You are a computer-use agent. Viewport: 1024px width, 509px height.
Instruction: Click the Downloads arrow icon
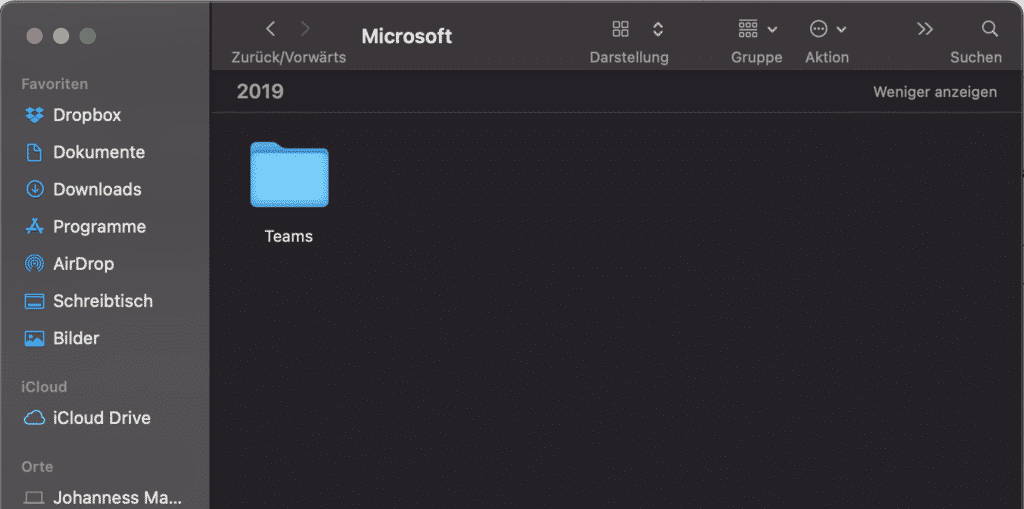pyautogui.click(x=34, y=189)
